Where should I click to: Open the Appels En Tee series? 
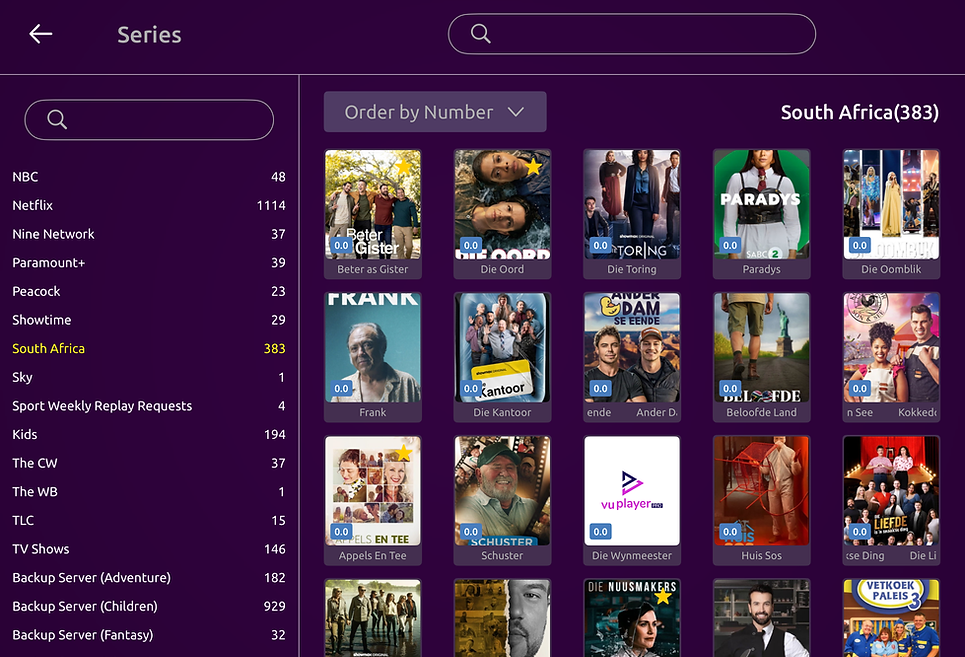(x=373, y=500)
